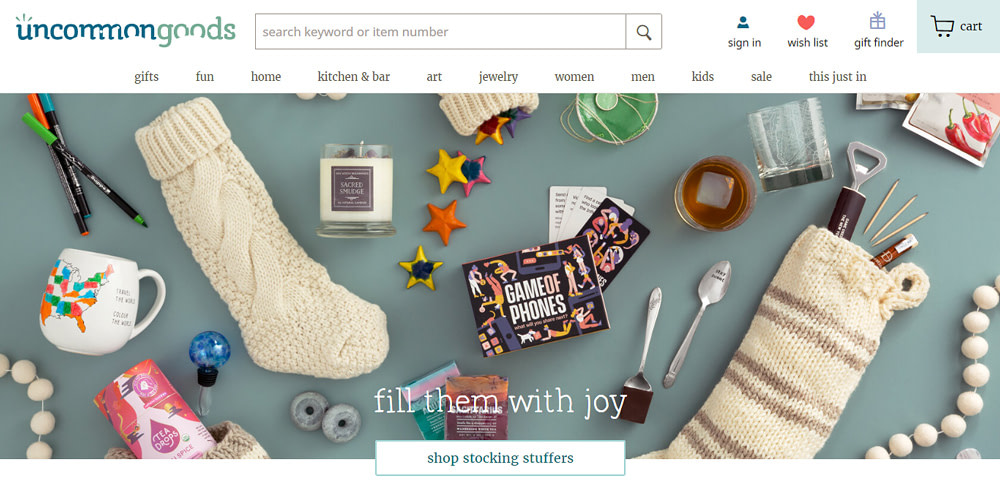Viewport: 1000px width, 488px height.
Task: View the sale section
Action: pos(761,77)
